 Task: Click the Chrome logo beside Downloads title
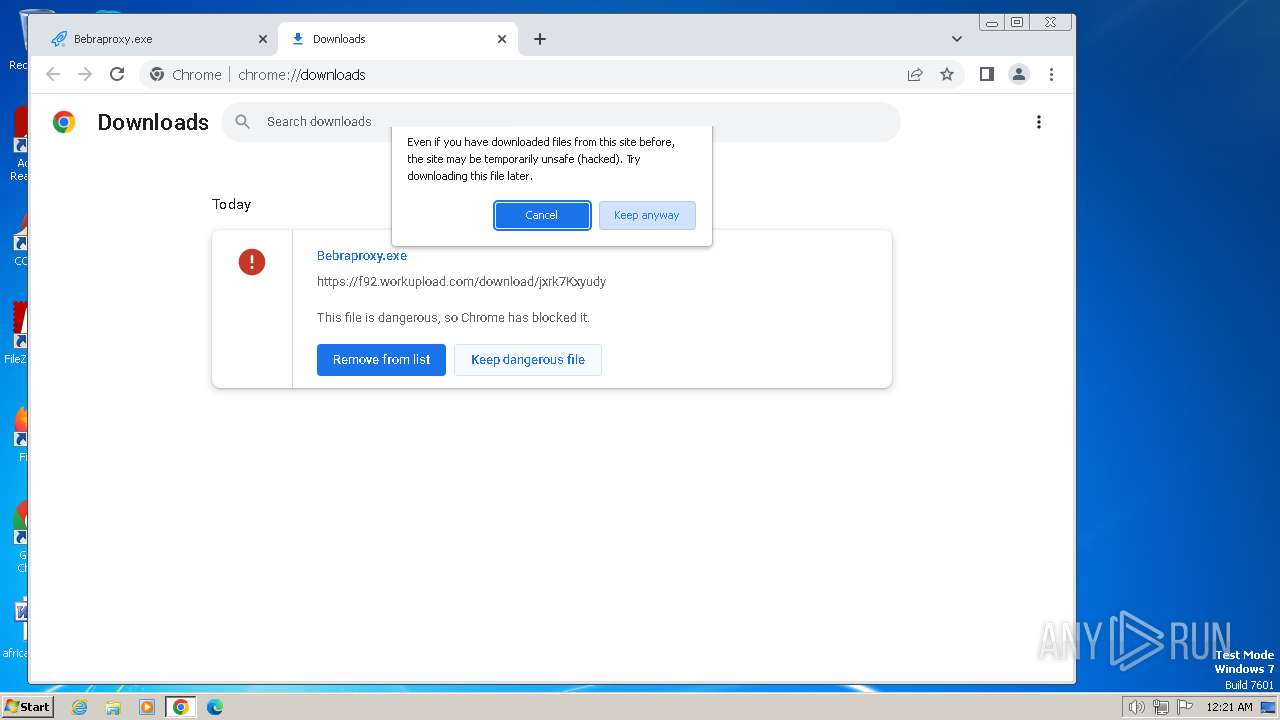(x=64, y=122)
